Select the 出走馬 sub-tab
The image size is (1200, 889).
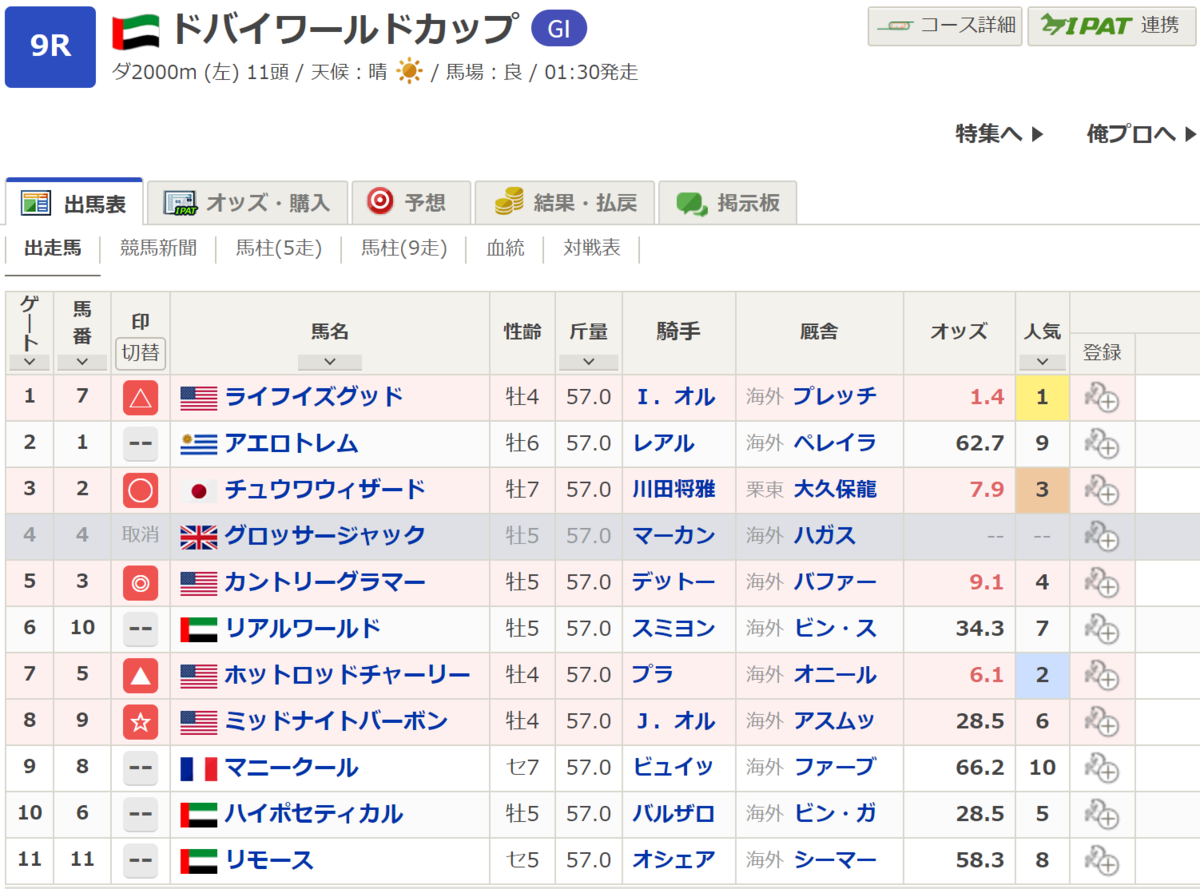click(x=53, y=249)
